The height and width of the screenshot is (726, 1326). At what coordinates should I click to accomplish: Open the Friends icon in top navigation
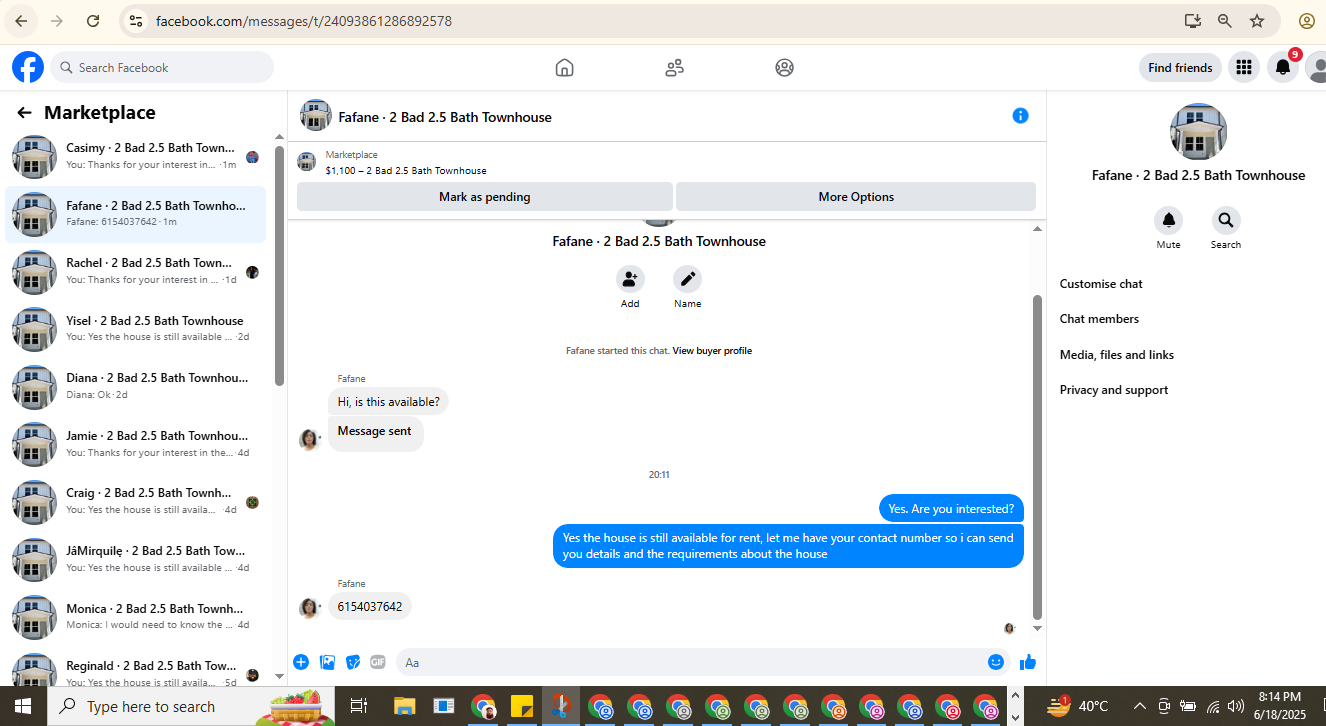[674, 68]
